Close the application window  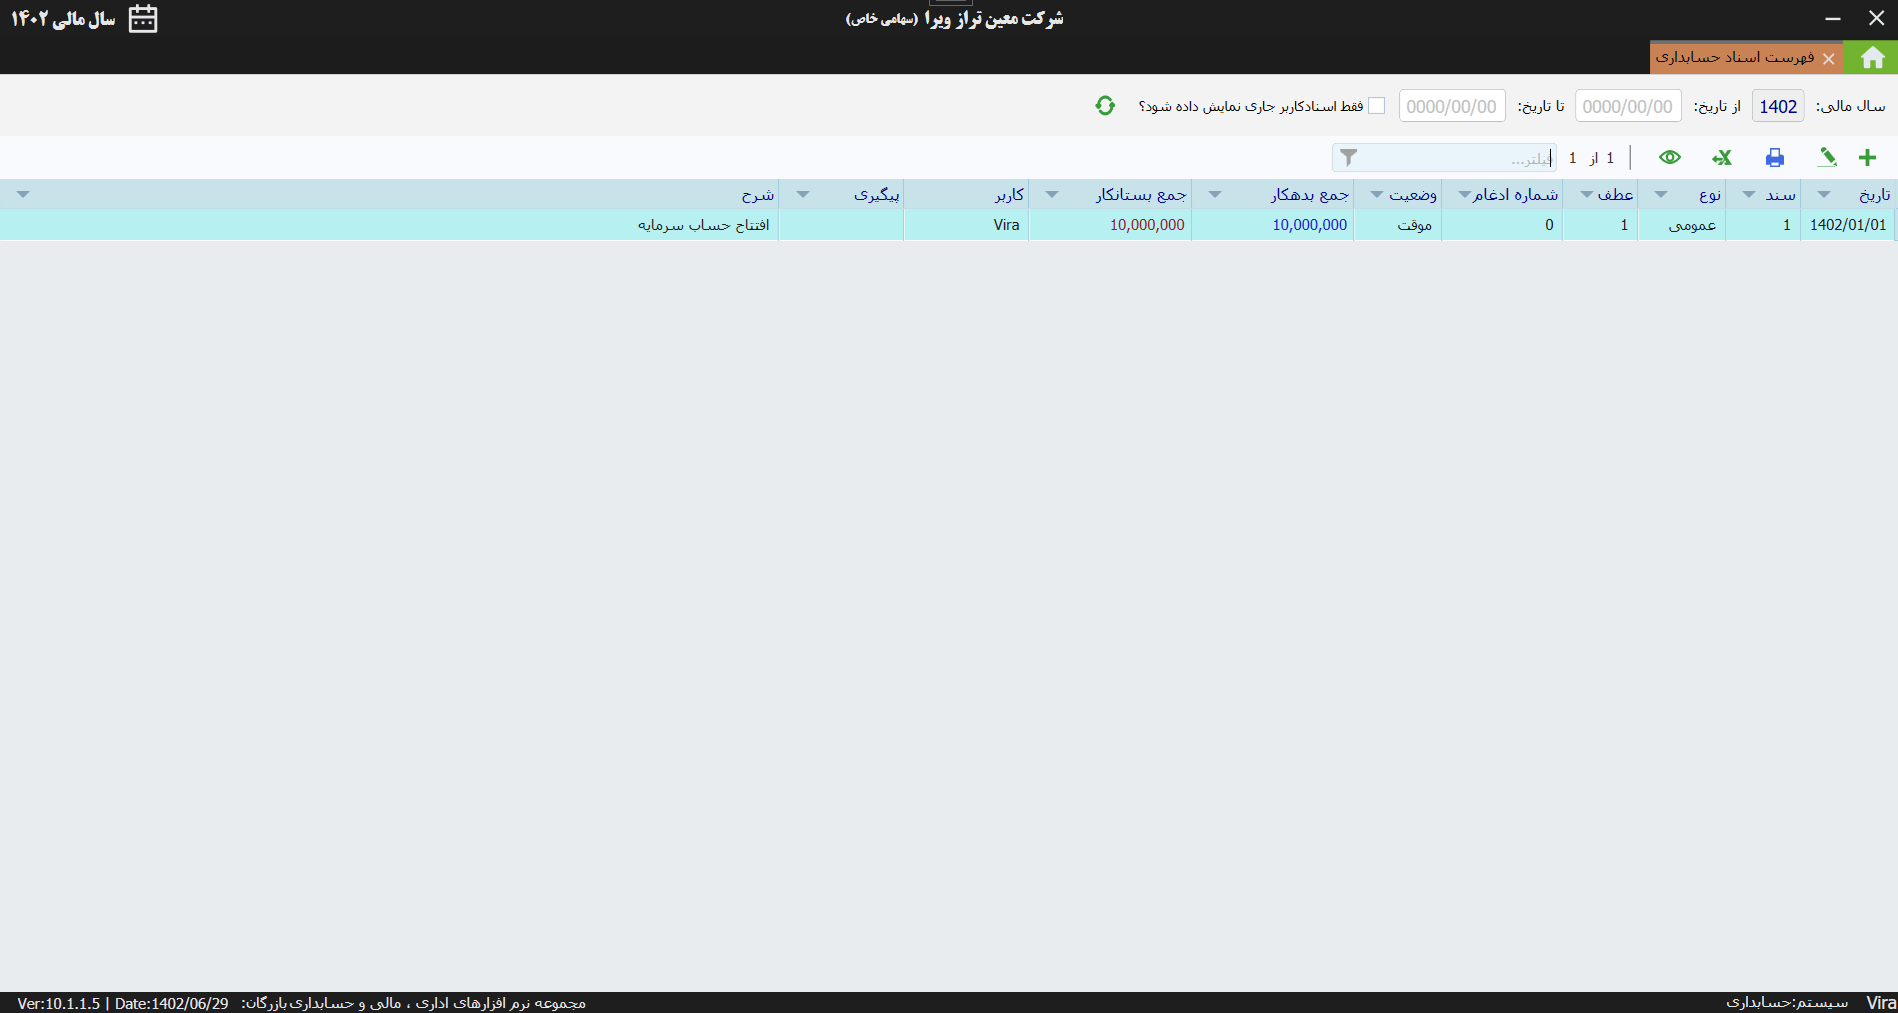[x=1876, y=18]
